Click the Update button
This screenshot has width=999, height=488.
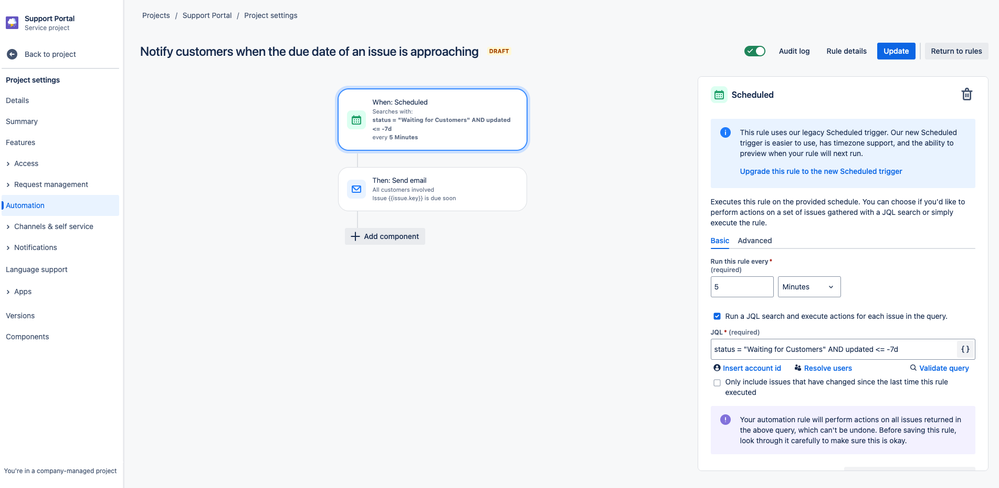tap(896, 51)
